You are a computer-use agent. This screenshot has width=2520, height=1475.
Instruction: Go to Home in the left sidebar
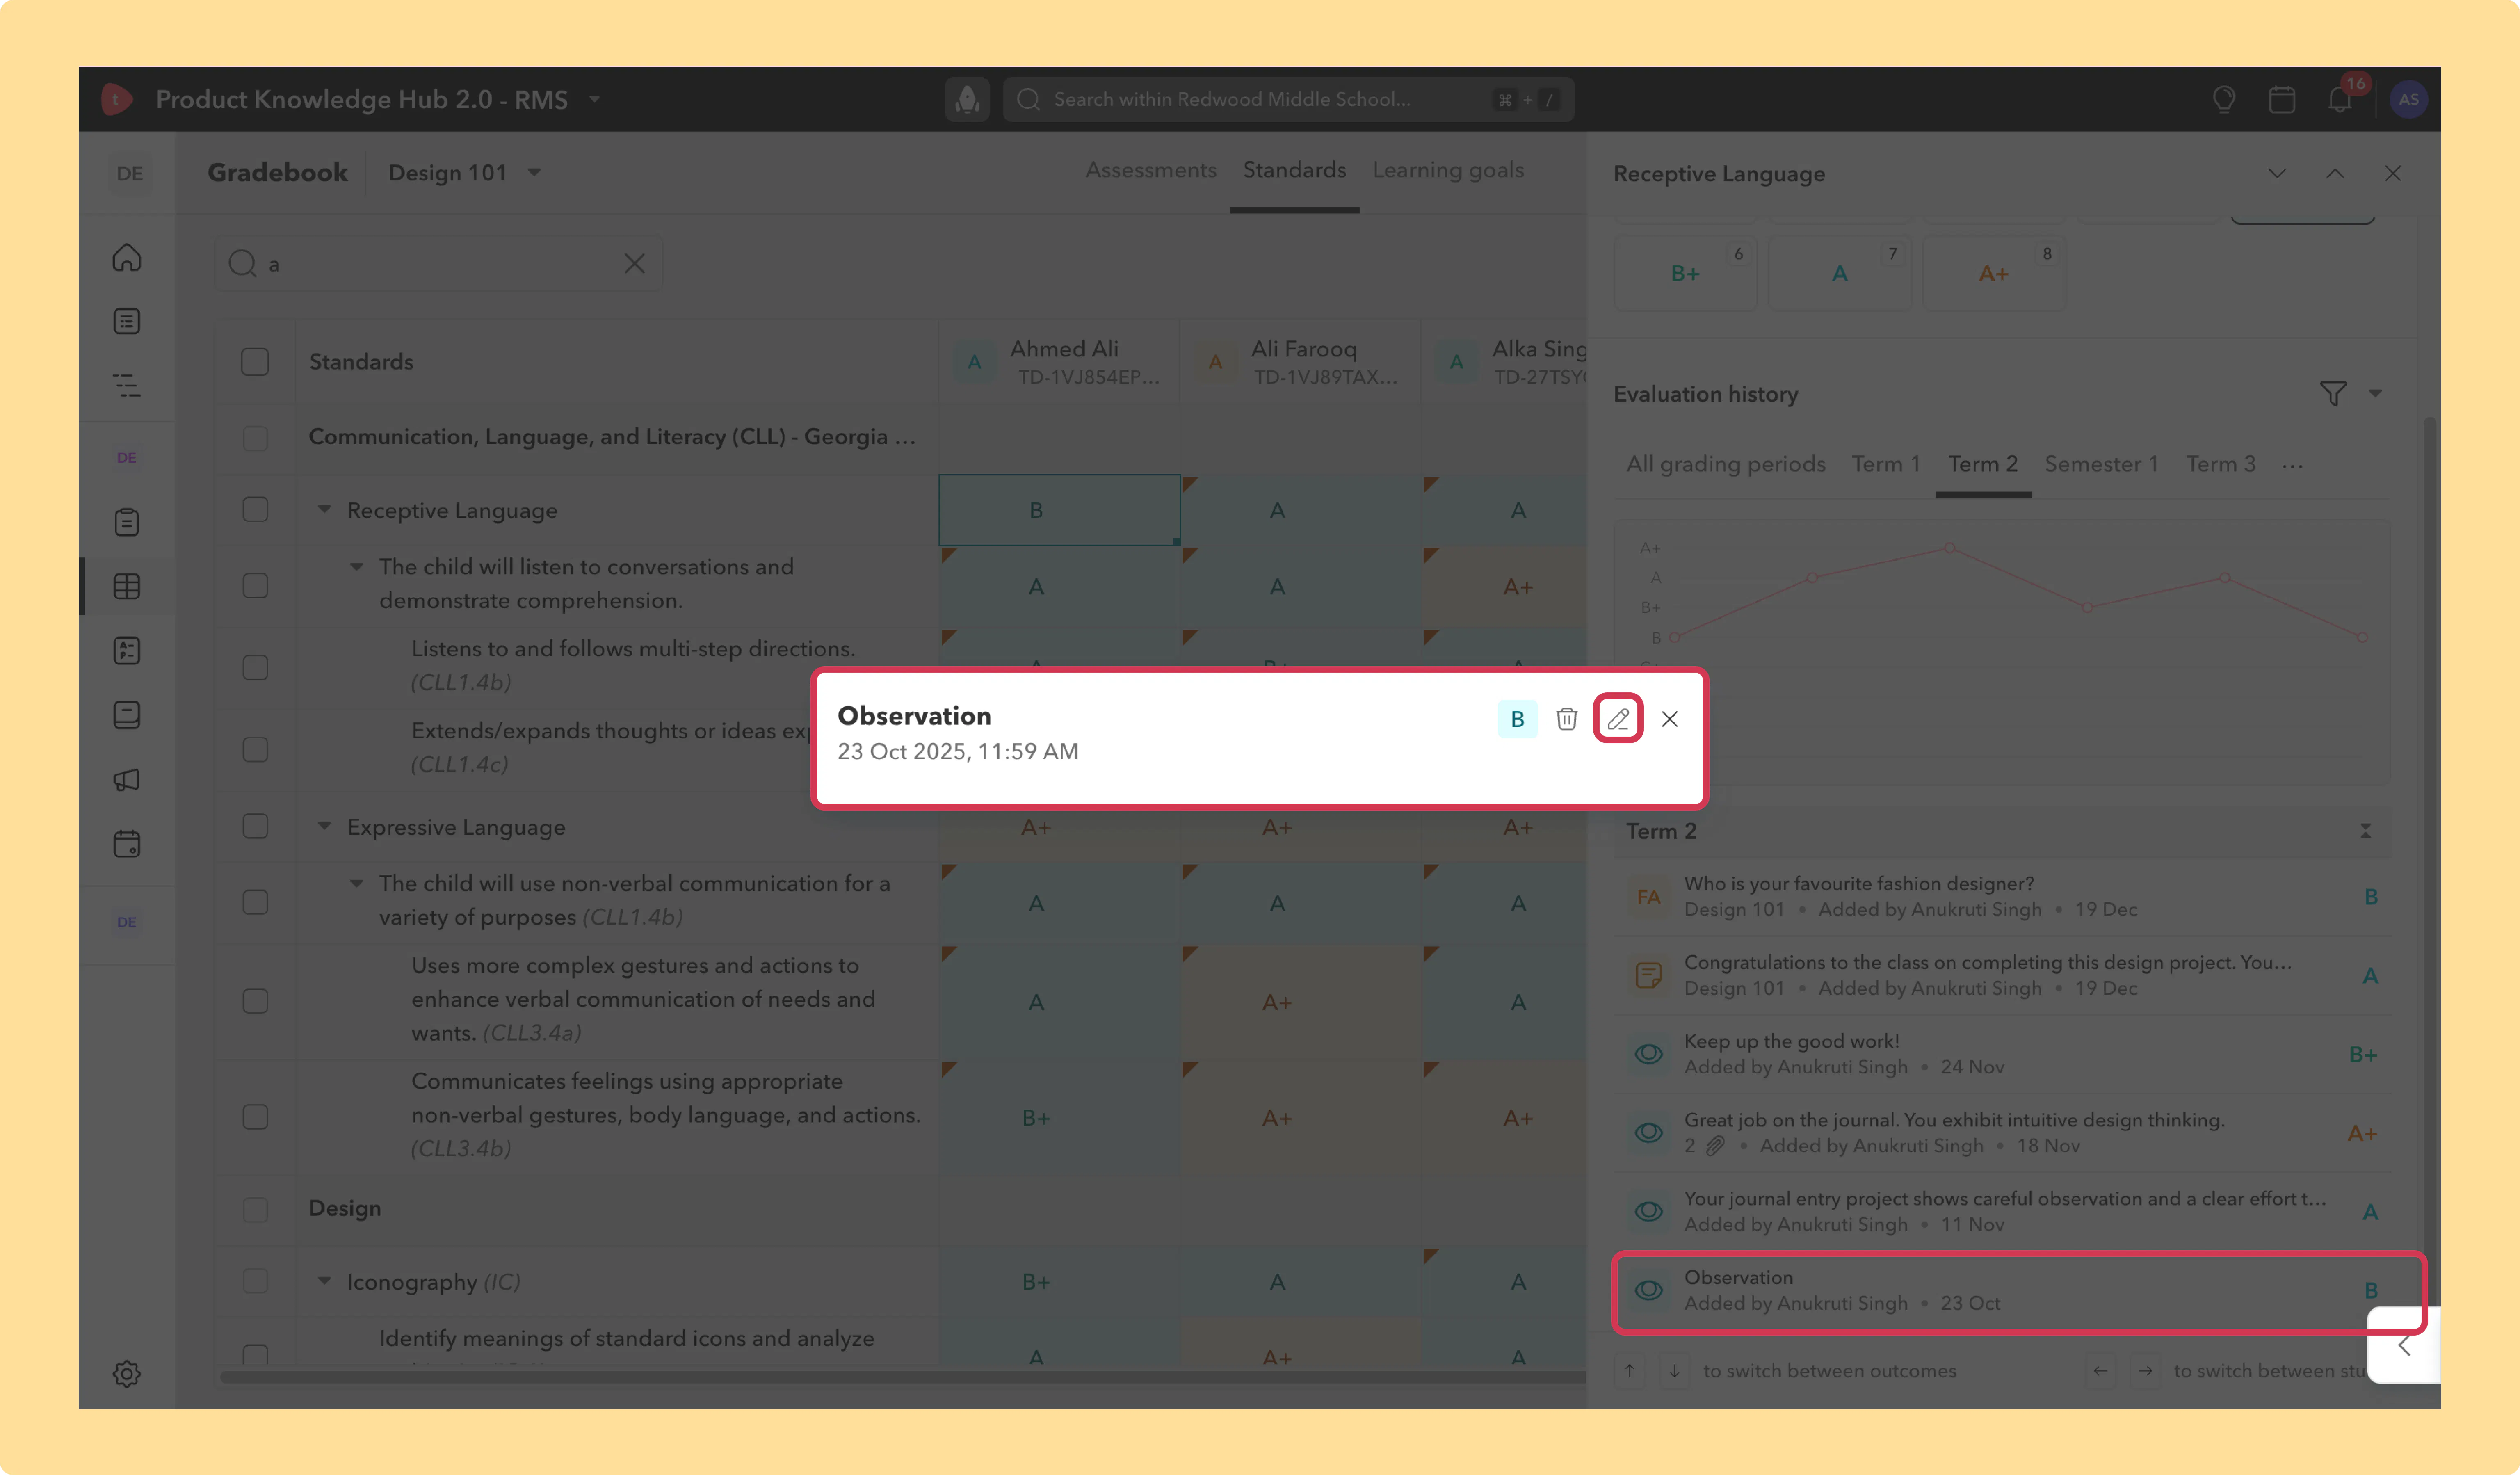[x=127, y=257]
